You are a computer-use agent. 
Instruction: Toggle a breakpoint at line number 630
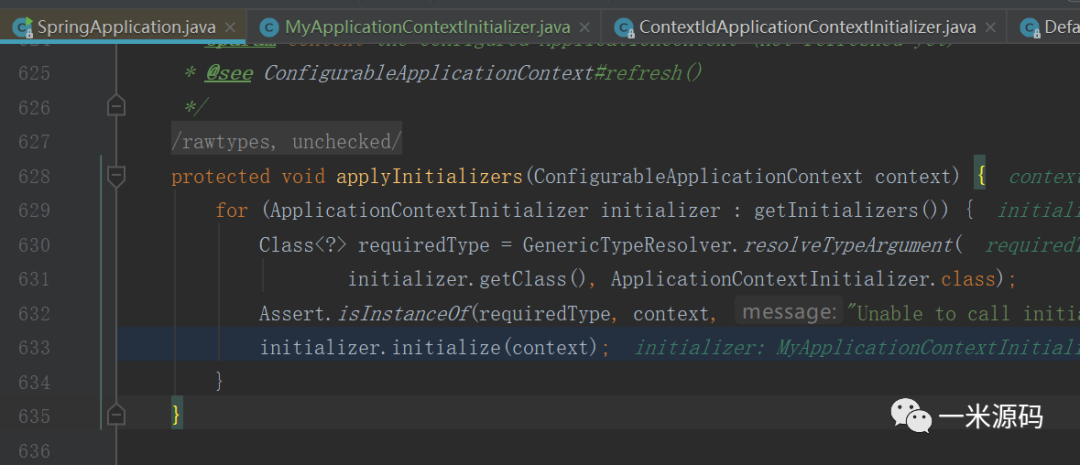pos(35,245)
